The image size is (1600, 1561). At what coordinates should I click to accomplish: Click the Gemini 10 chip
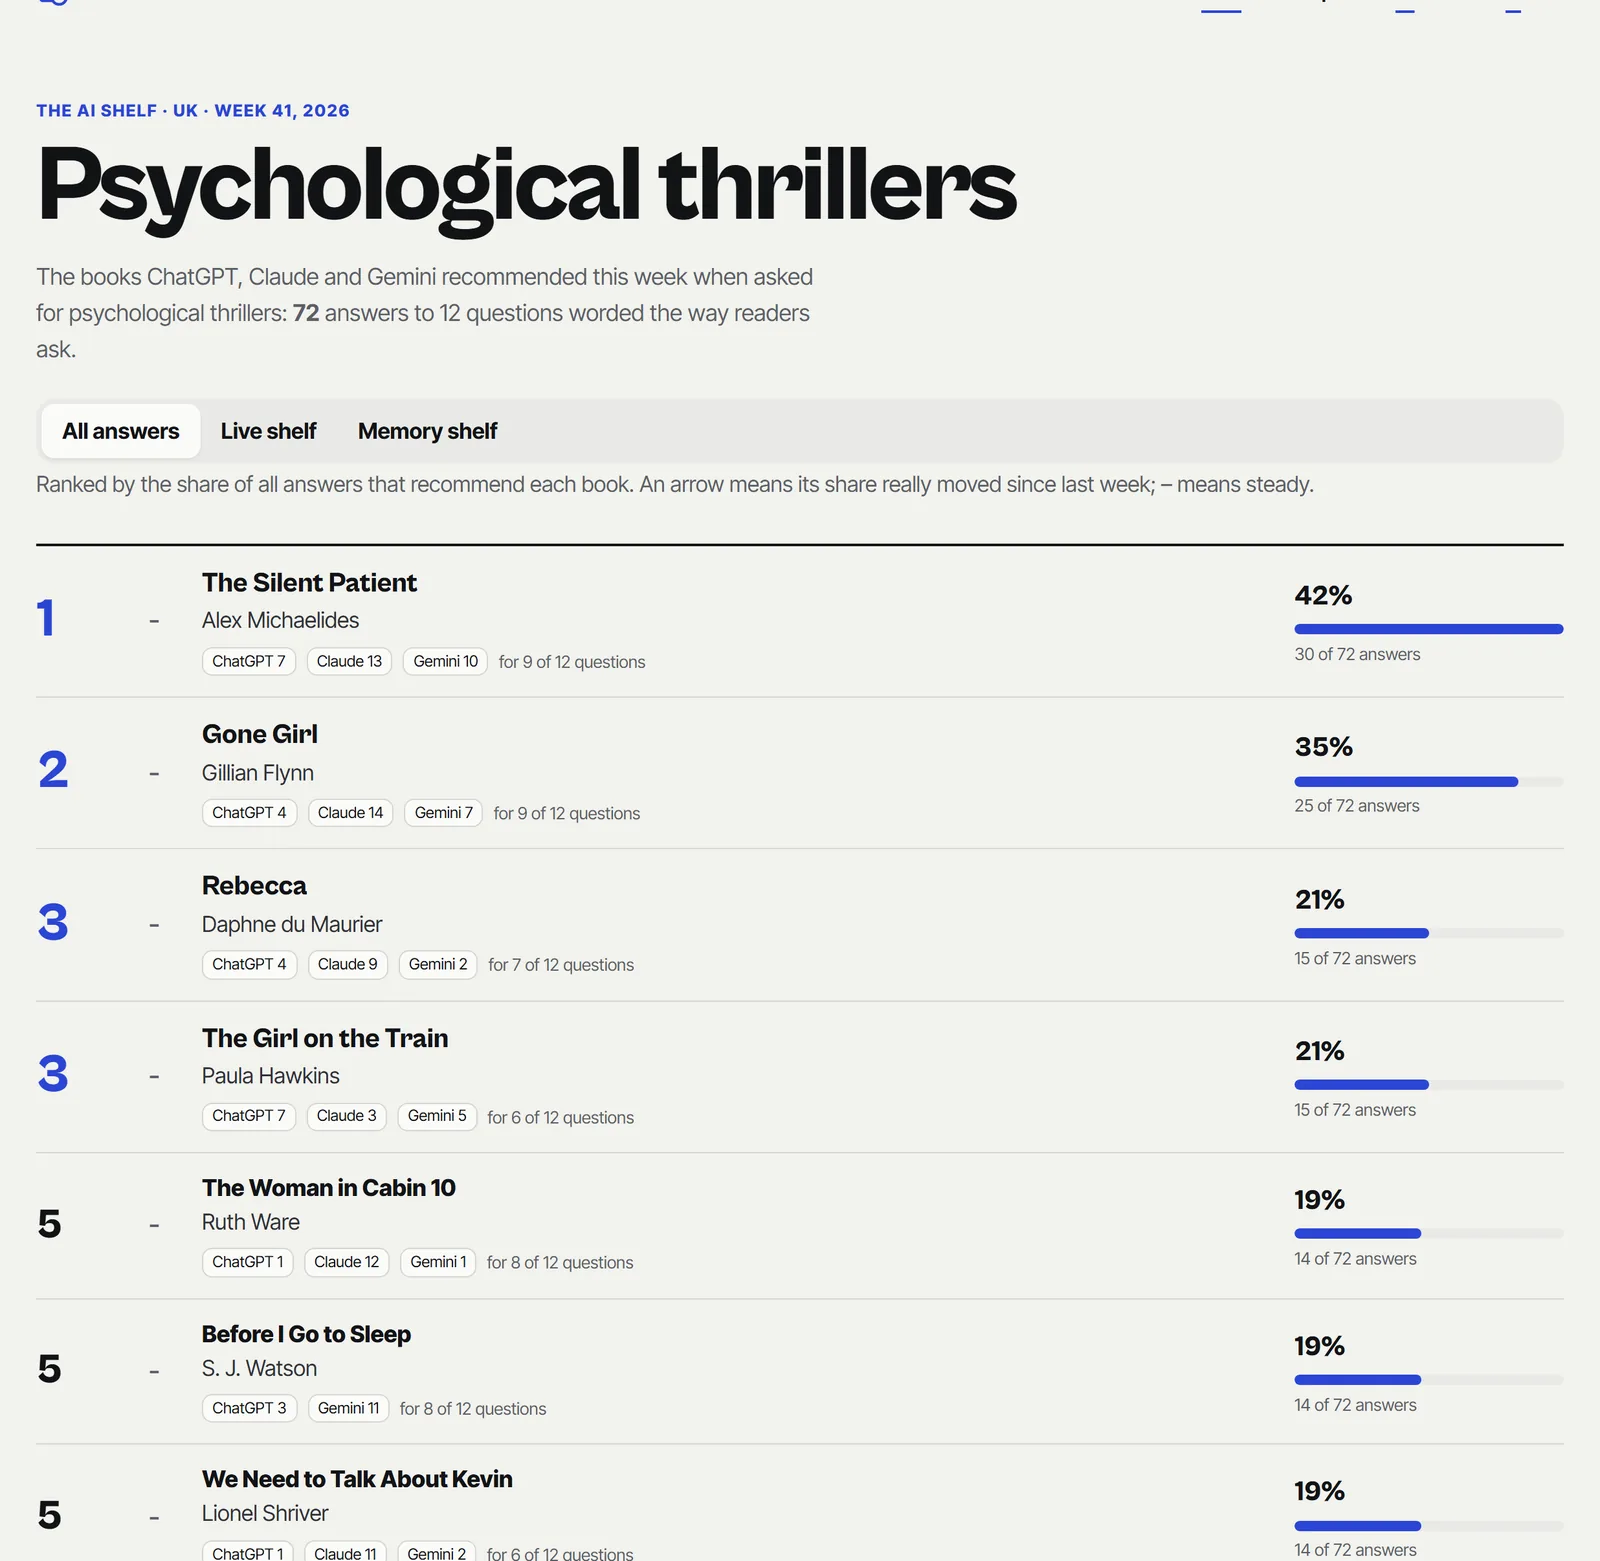click(446, 661)
